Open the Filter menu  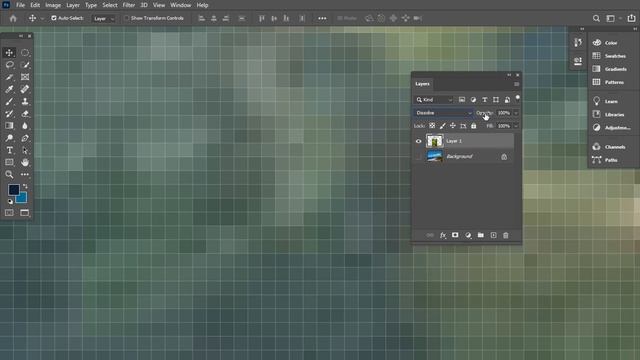click(129, 5)
